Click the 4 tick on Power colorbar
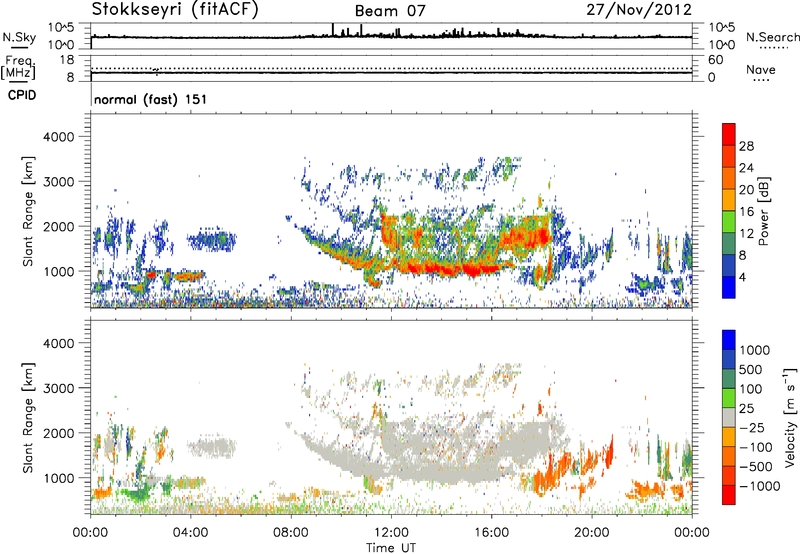The width and height of the screenshot is (800, 554). tap(743, 278)
